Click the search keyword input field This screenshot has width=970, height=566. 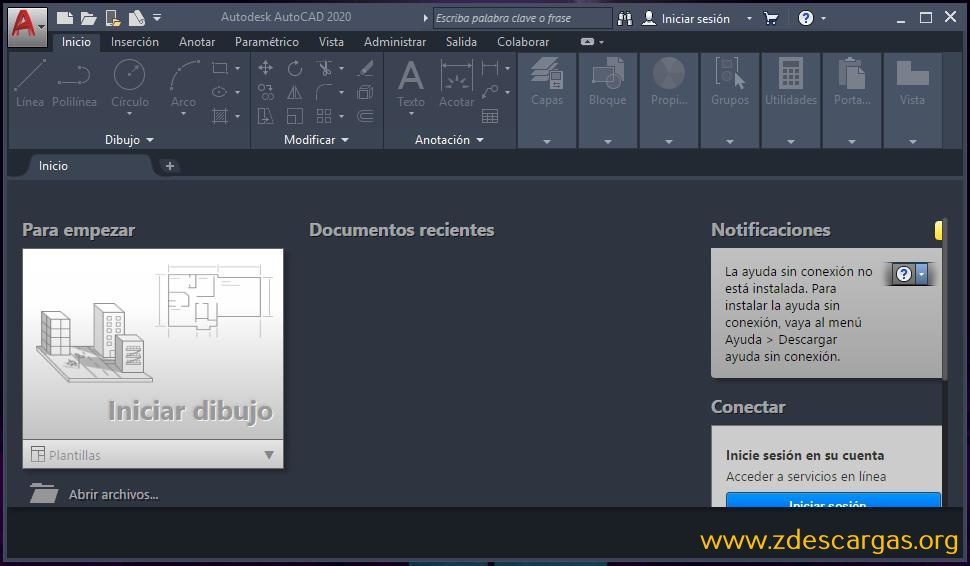pos(522,19)
